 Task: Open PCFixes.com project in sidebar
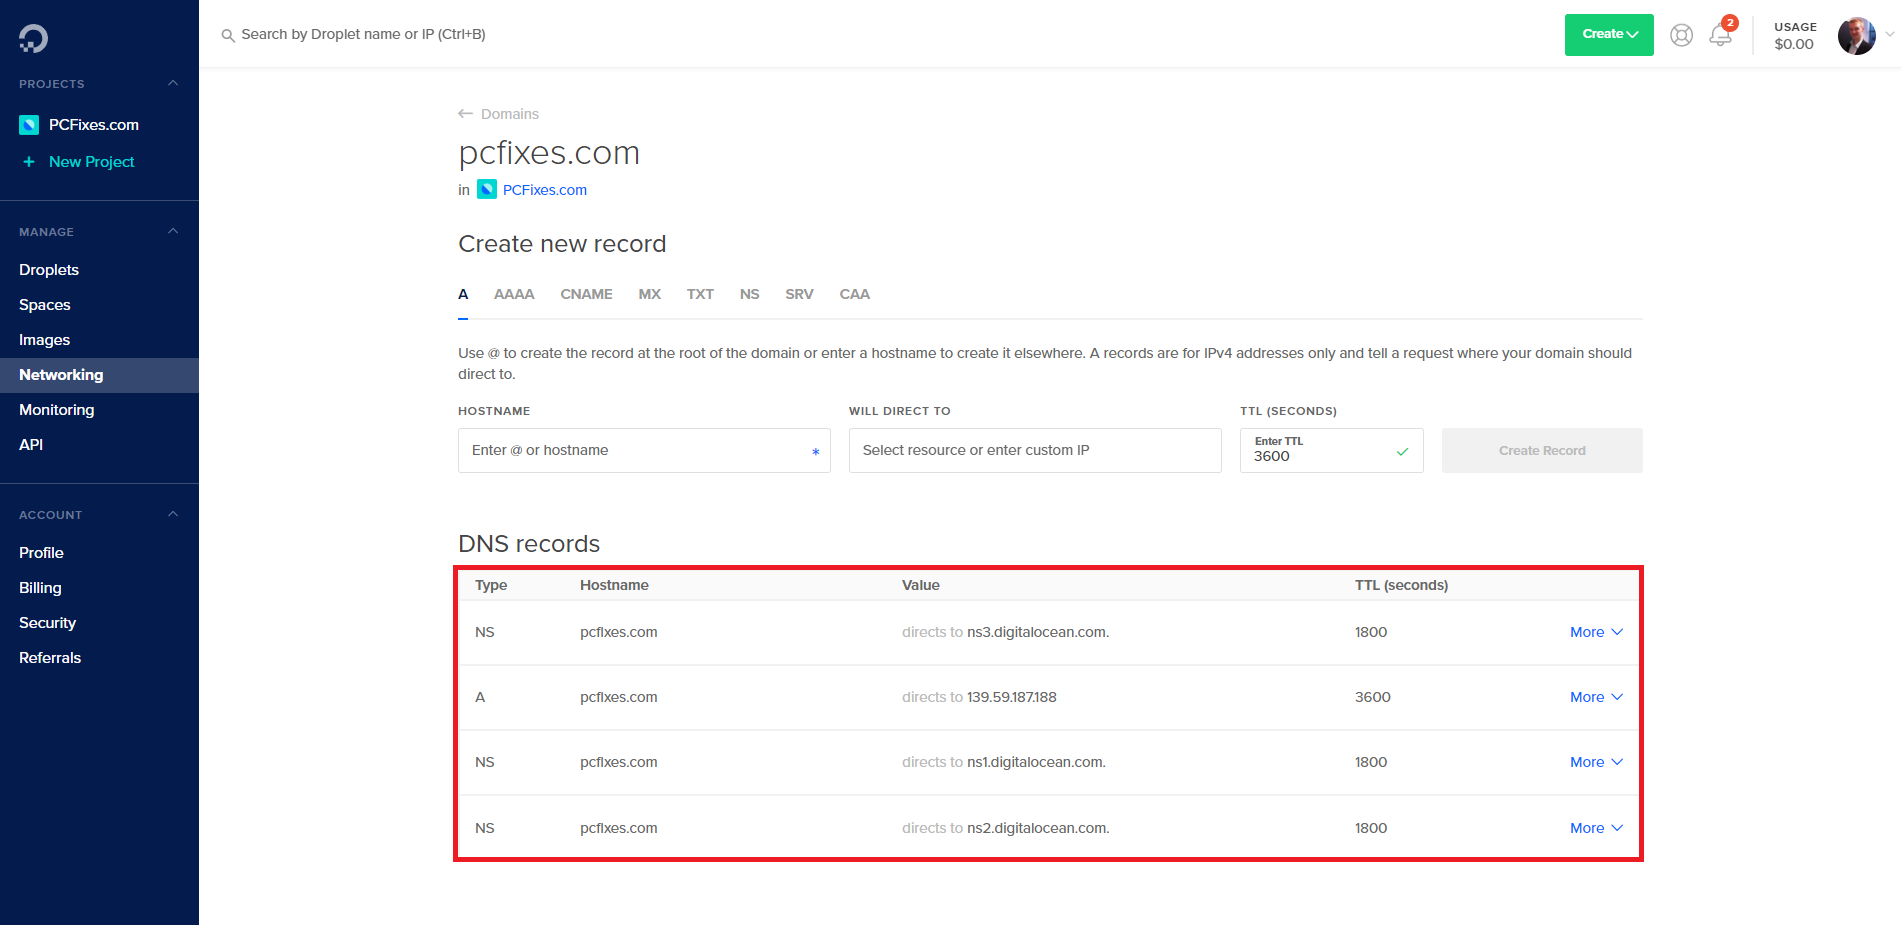[94, 125]
